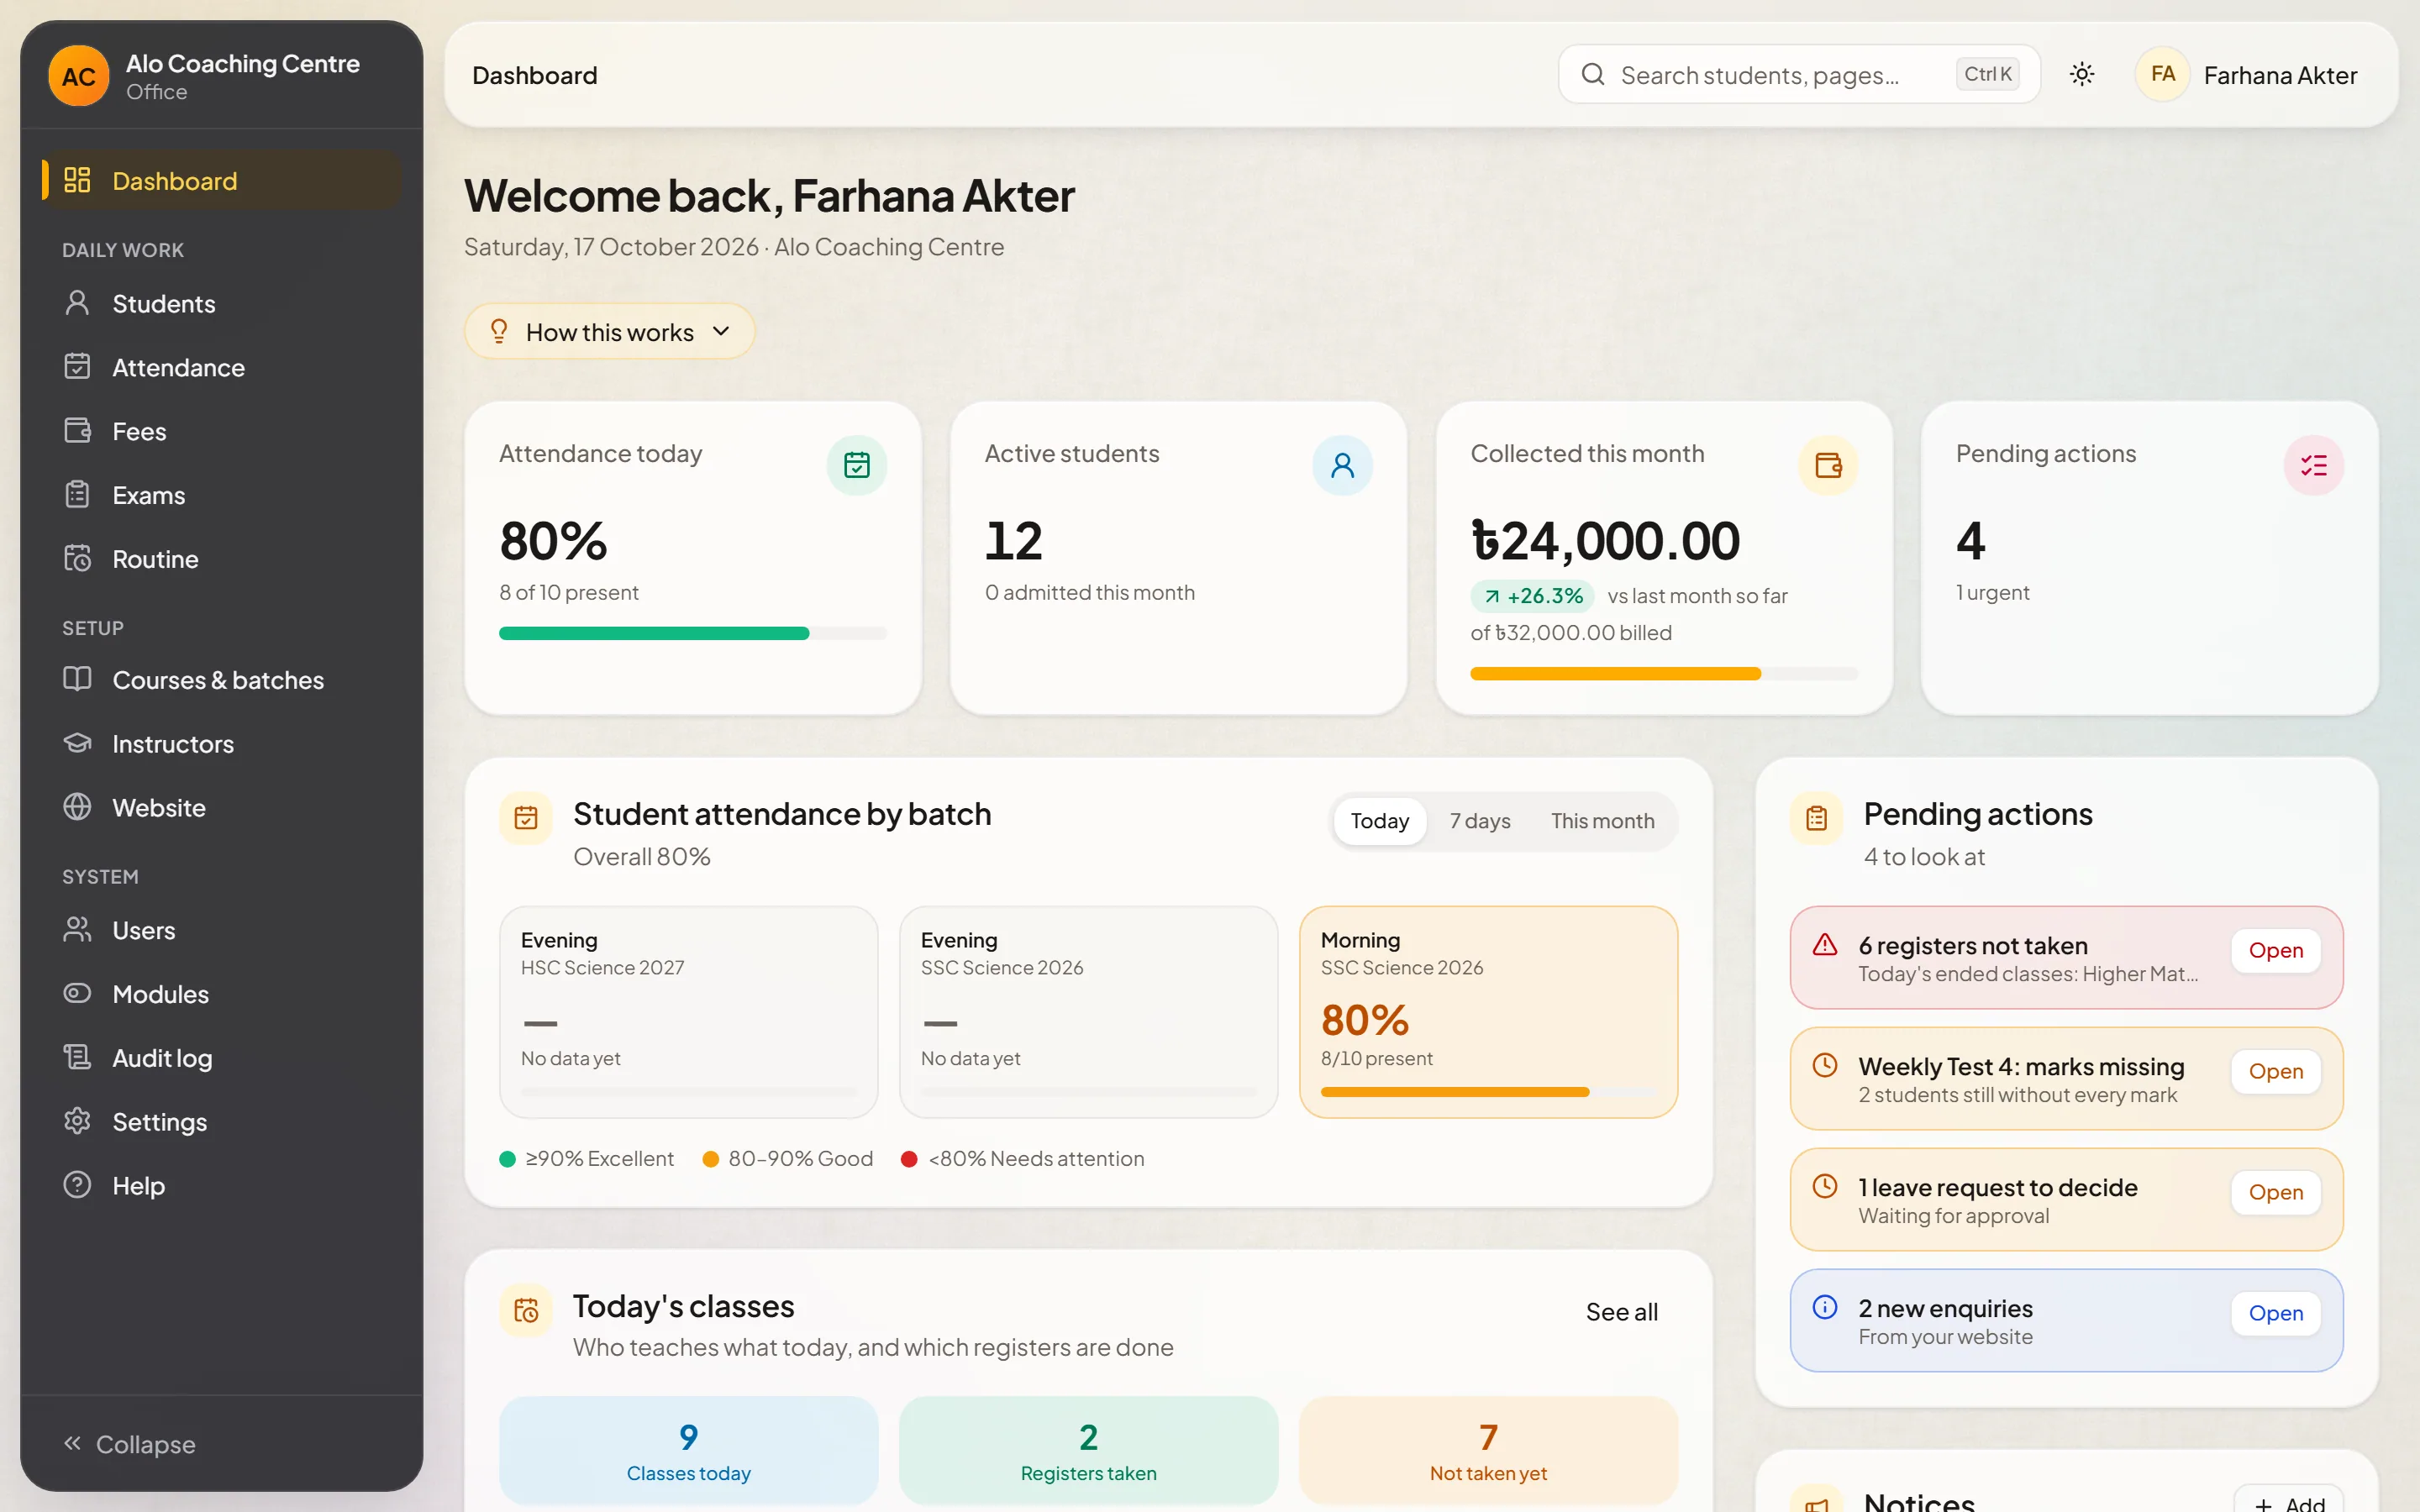The width and height of the screenshot is (2420, 1512).
Task: Toggle light/dark theme sun icon
Action: coord(2082,75)
